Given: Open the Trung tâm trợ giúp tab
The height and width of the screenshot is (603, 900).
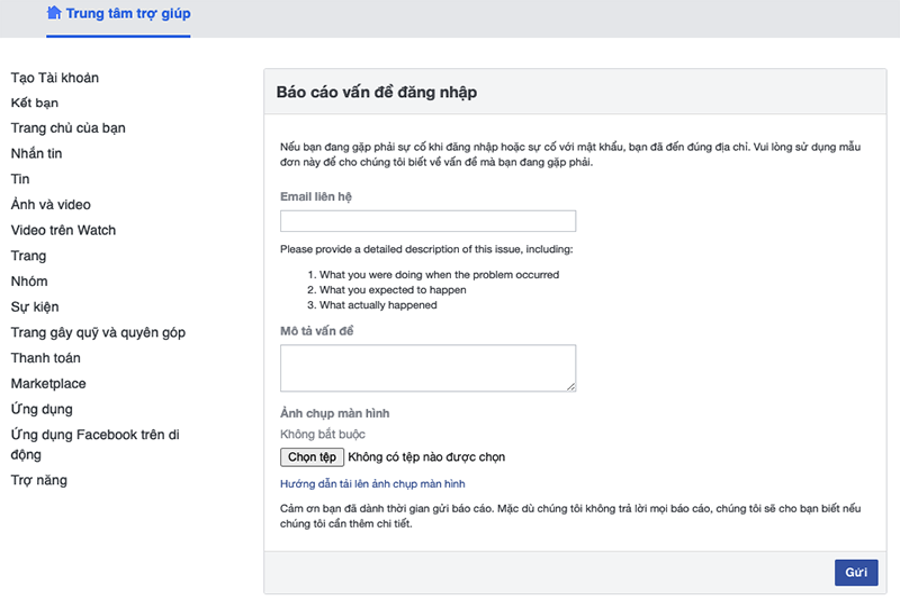Looking at the screenshot, I should tap(127, 14).
